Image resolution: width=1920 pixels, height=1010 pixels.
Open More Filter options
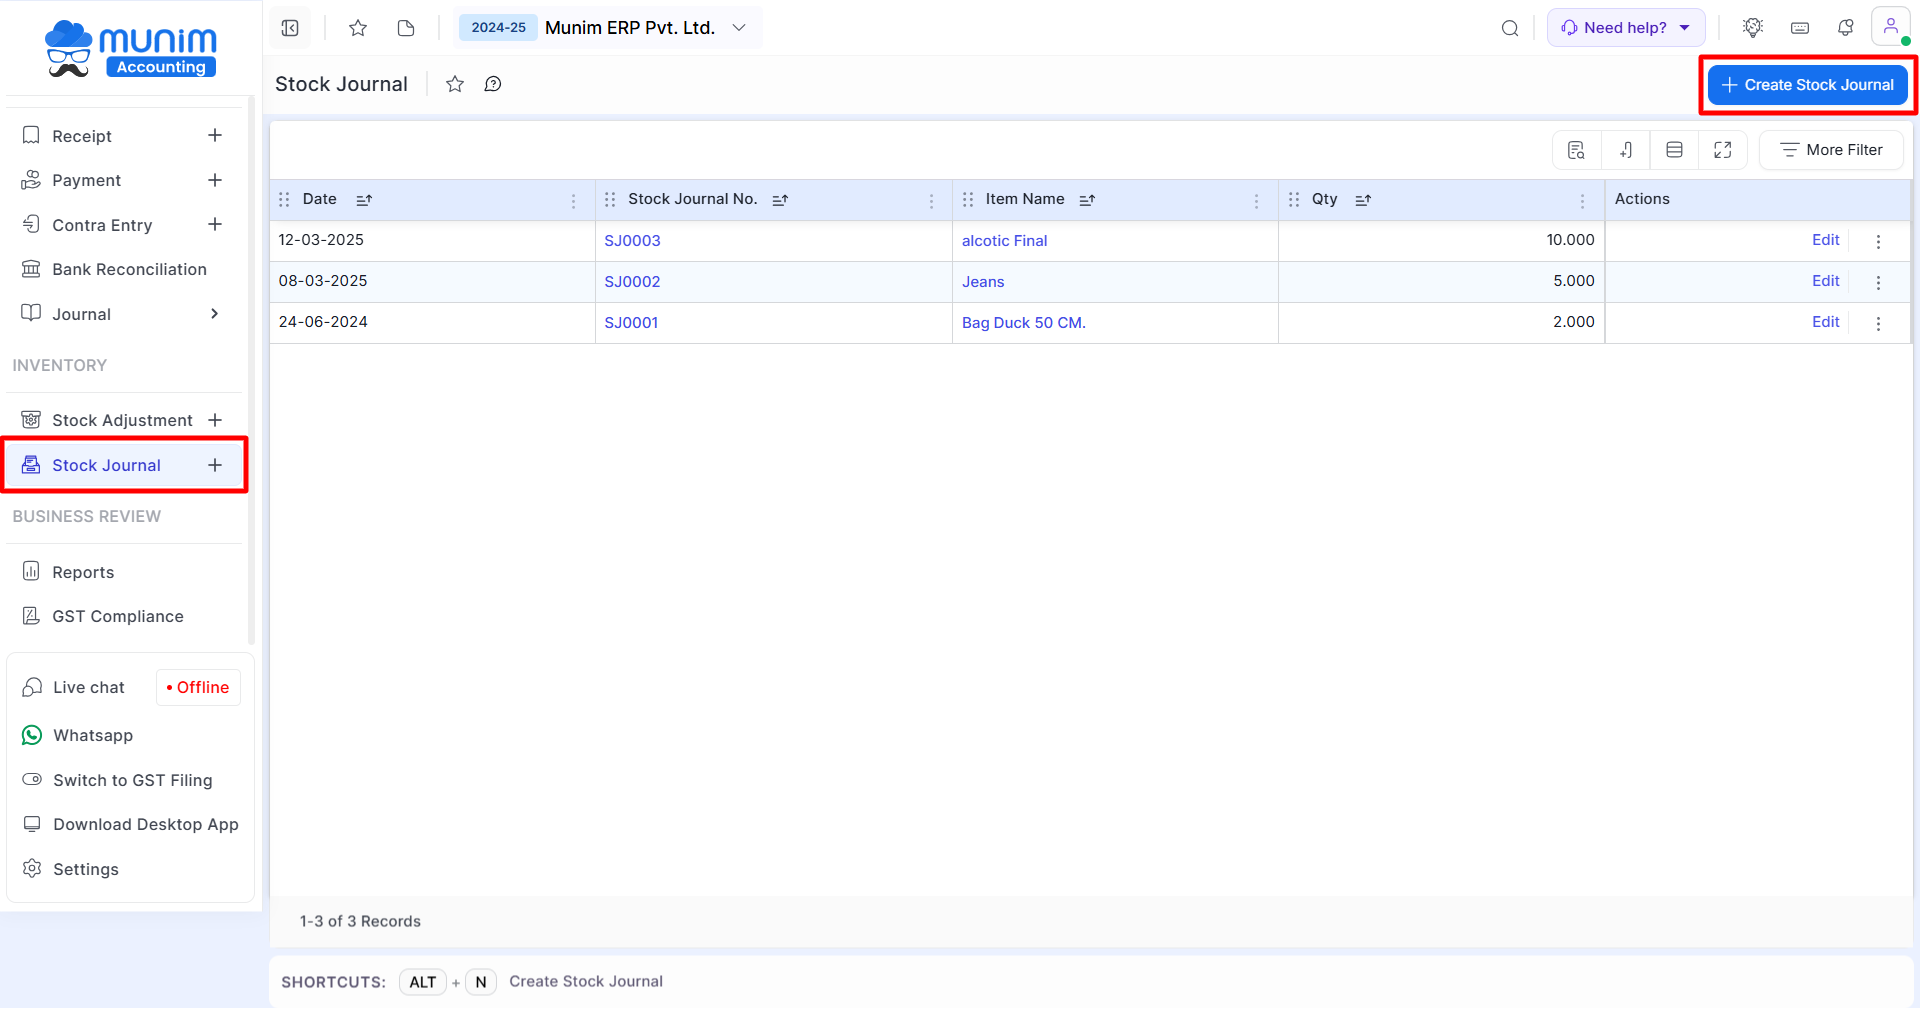[1831, 150]
